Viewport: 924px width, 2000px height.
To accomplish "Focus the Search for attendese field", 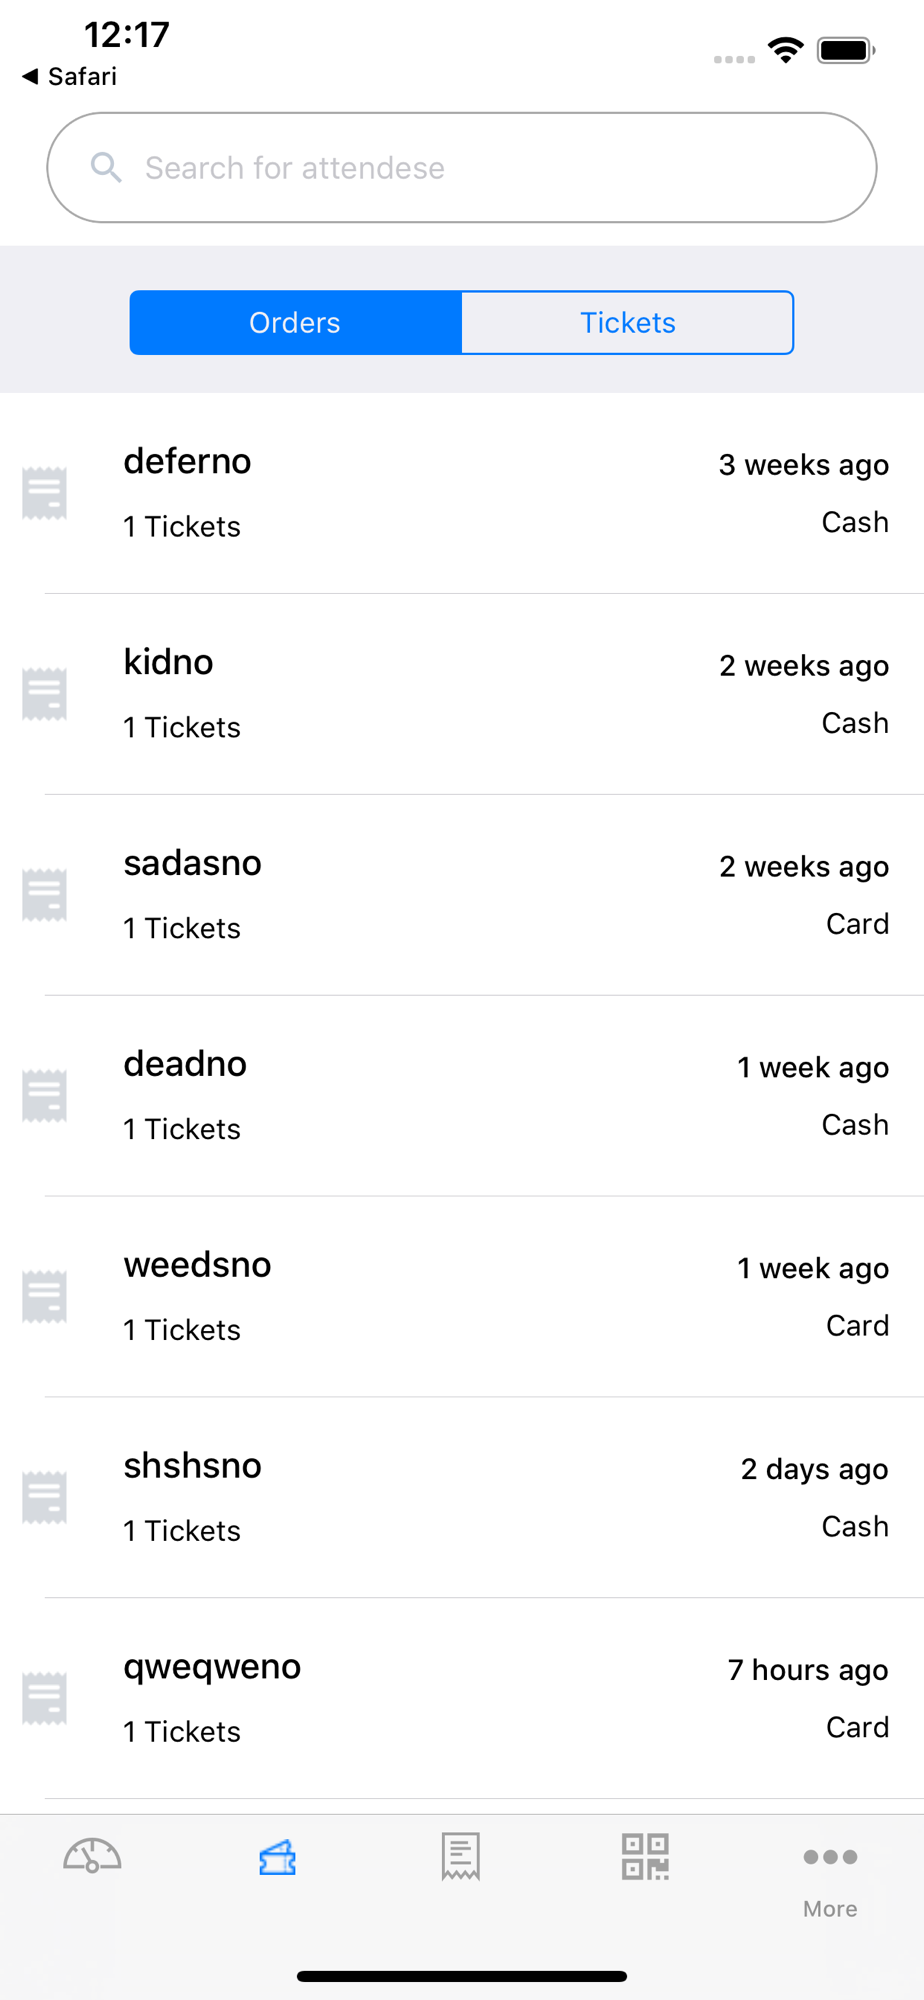I will click(462, 167).
